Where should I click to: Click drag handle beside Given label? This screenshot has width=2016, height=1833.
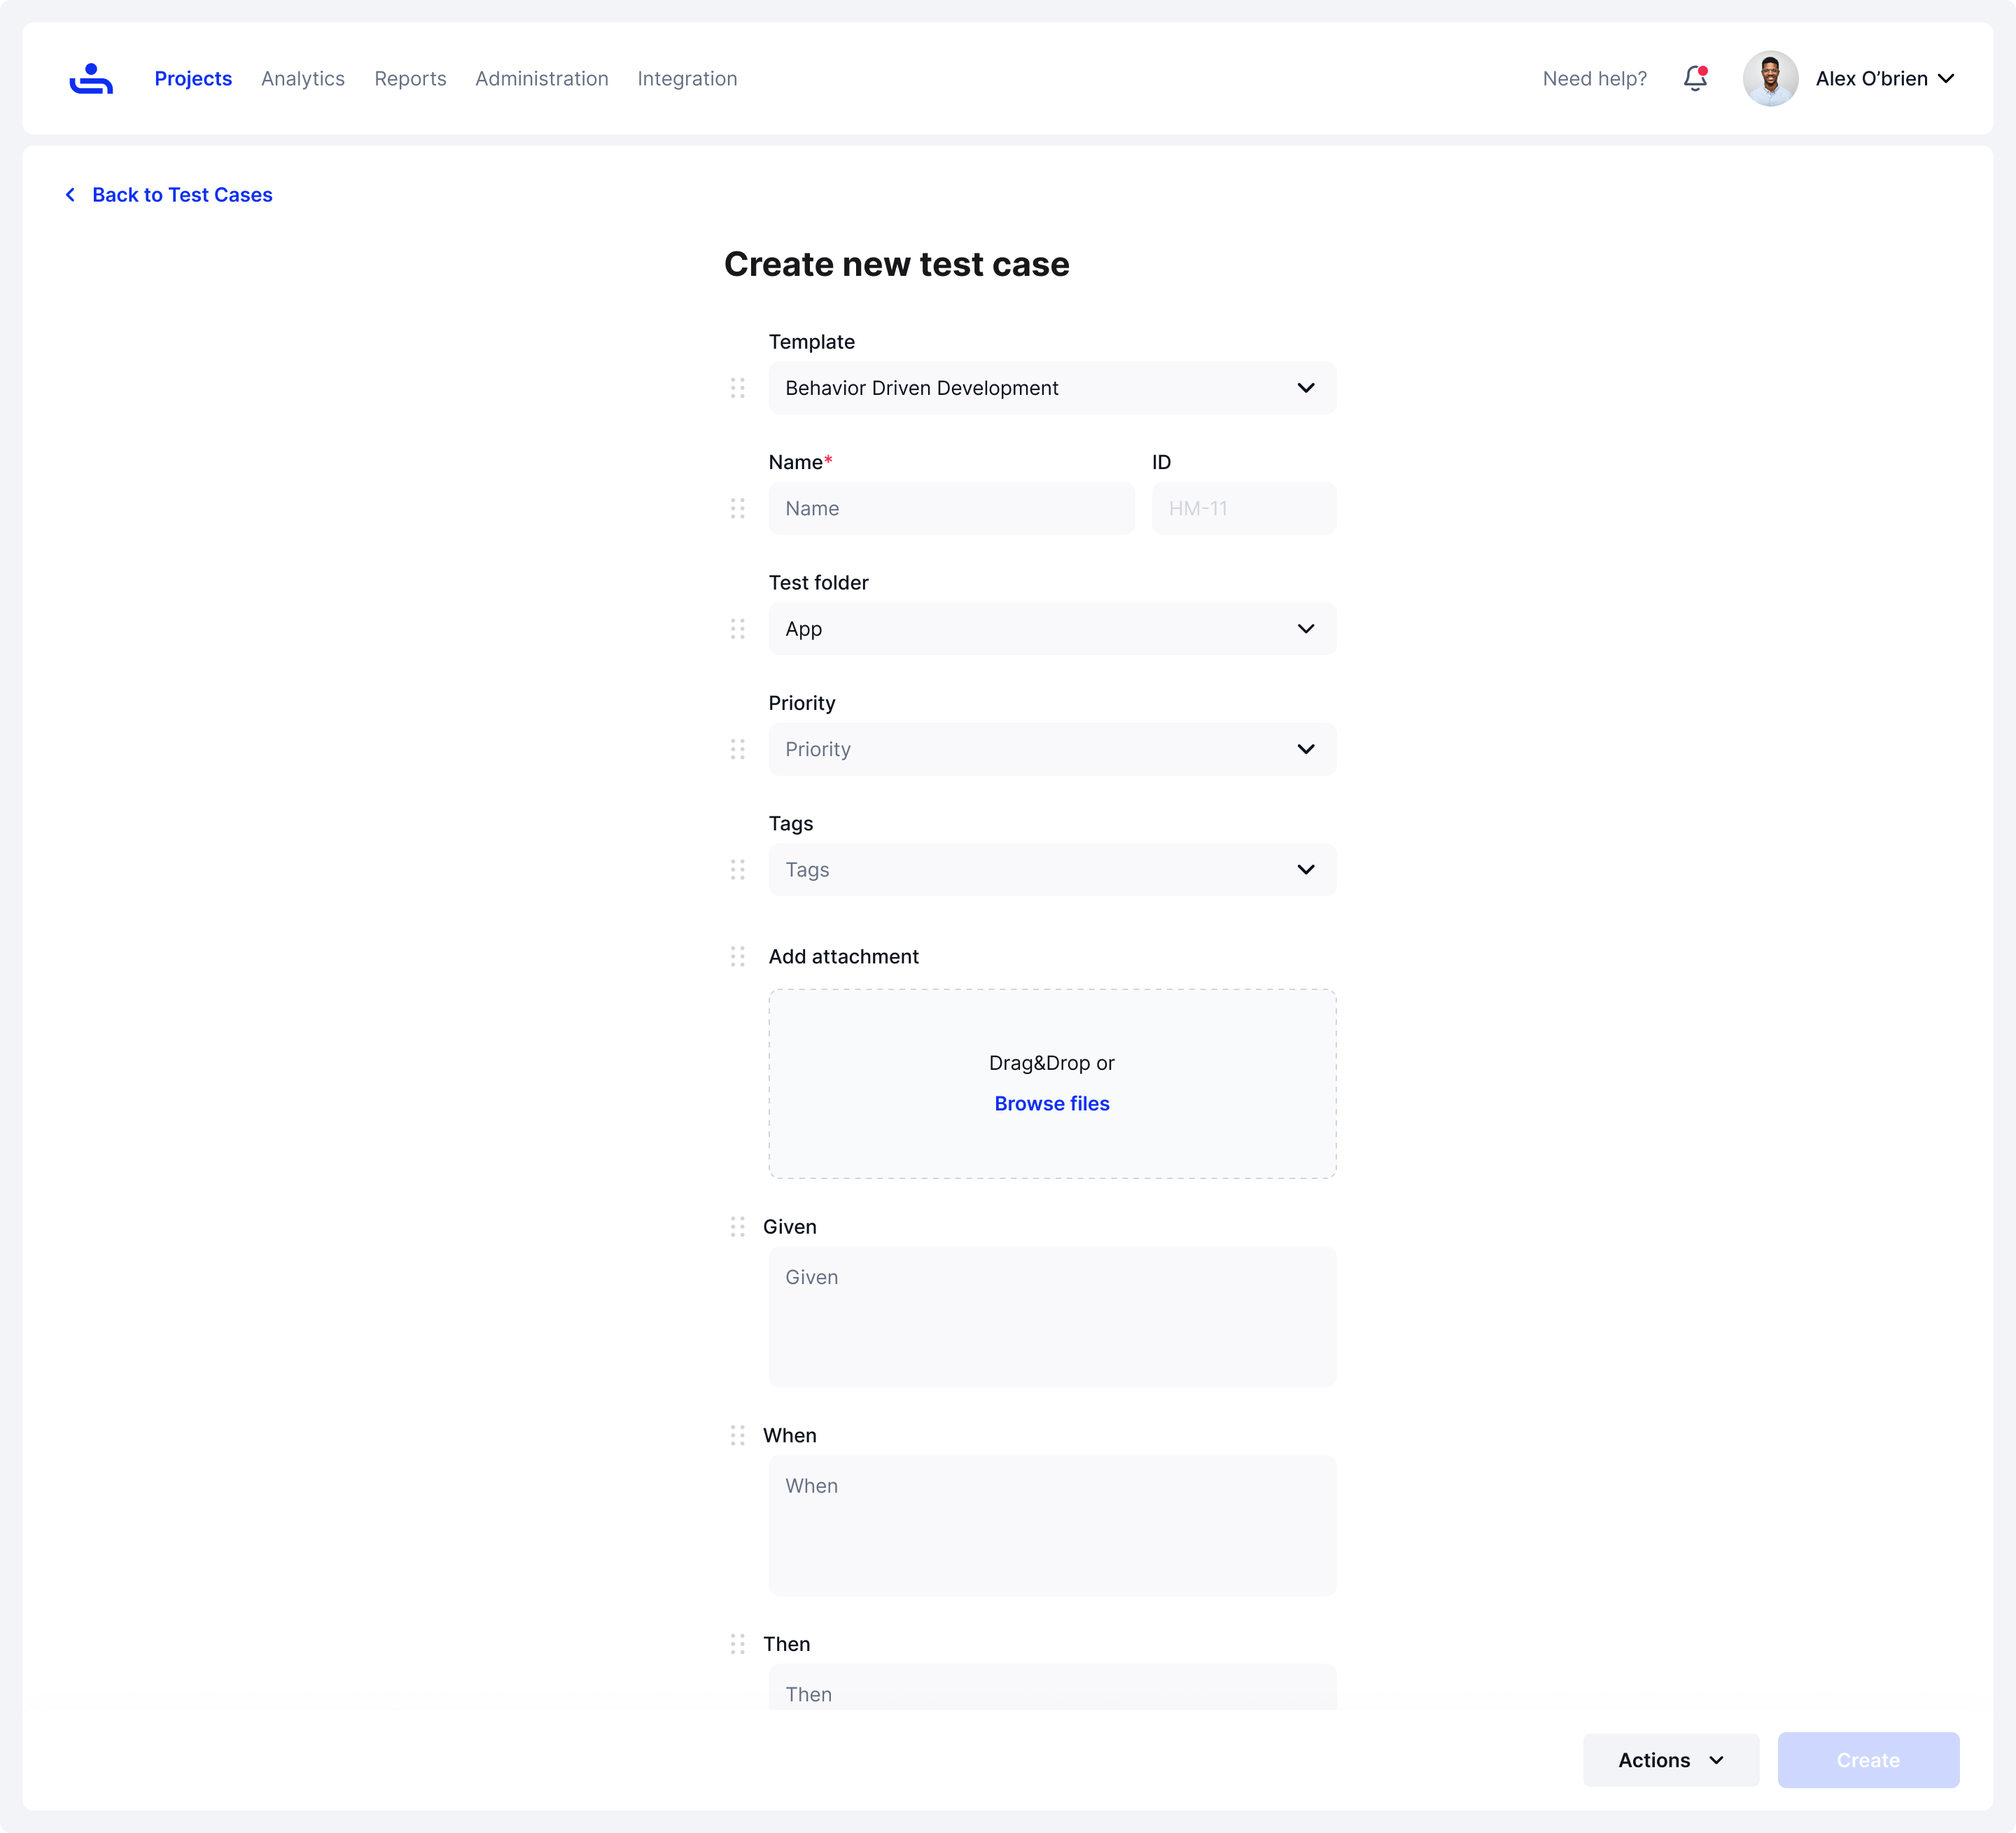(x=737, y=1226)
